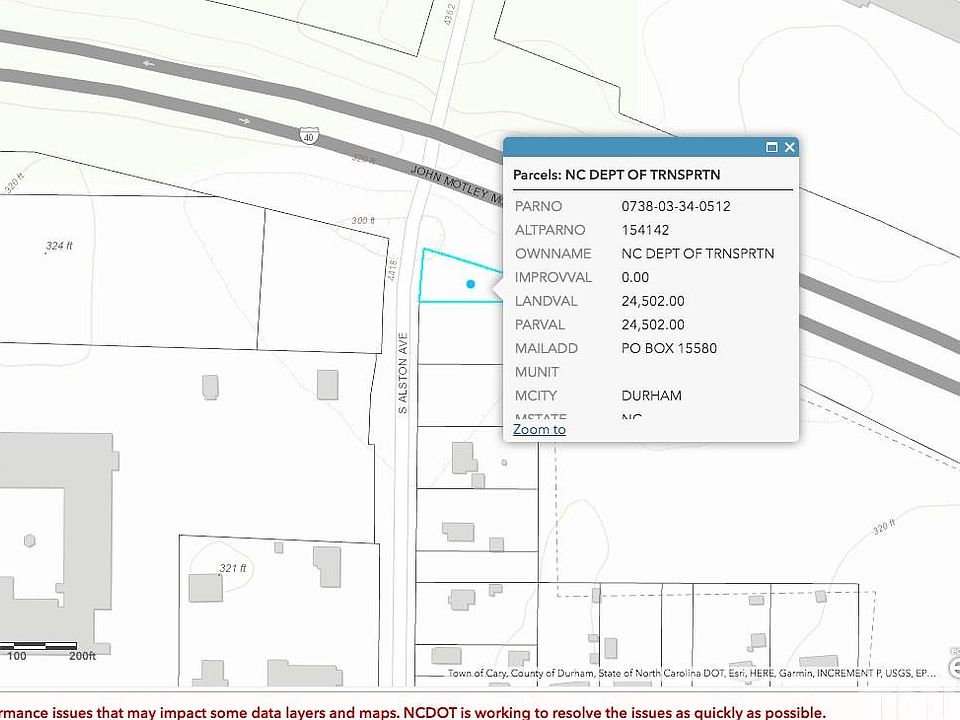Select the OWNNAME value NC DEPT OF TRNSPRTN
This screenshot has width=960, height=720.
697,253
